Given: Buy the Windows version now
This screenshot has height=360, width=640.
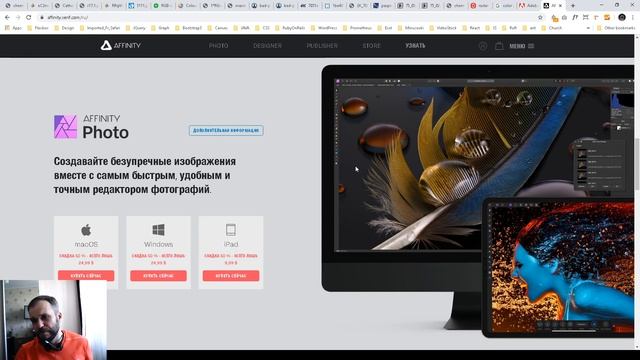Looking at the screenshot, I should pos(158,276).
